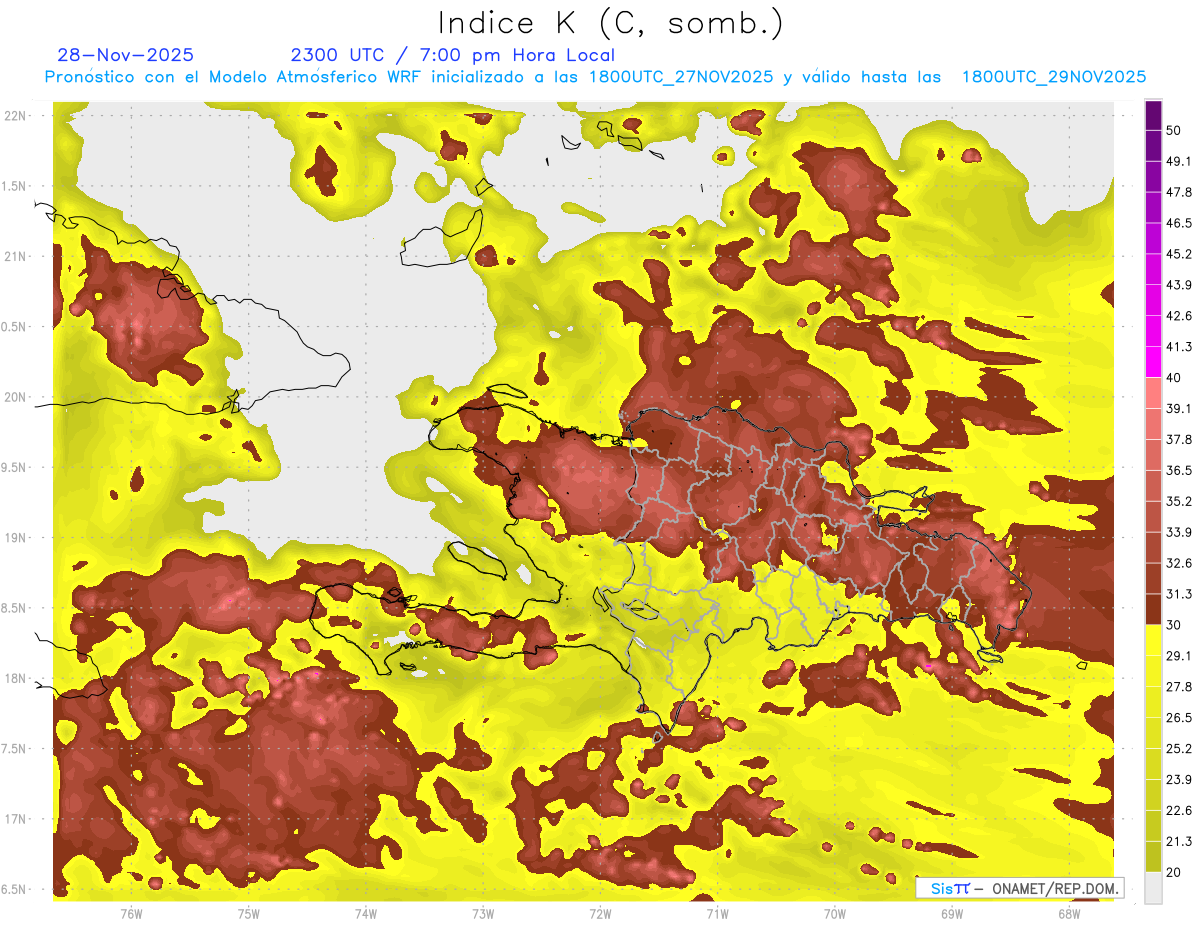Click the '32.6' color bar label
This screenshot has height=927, width=1200.
(1179, 563)
